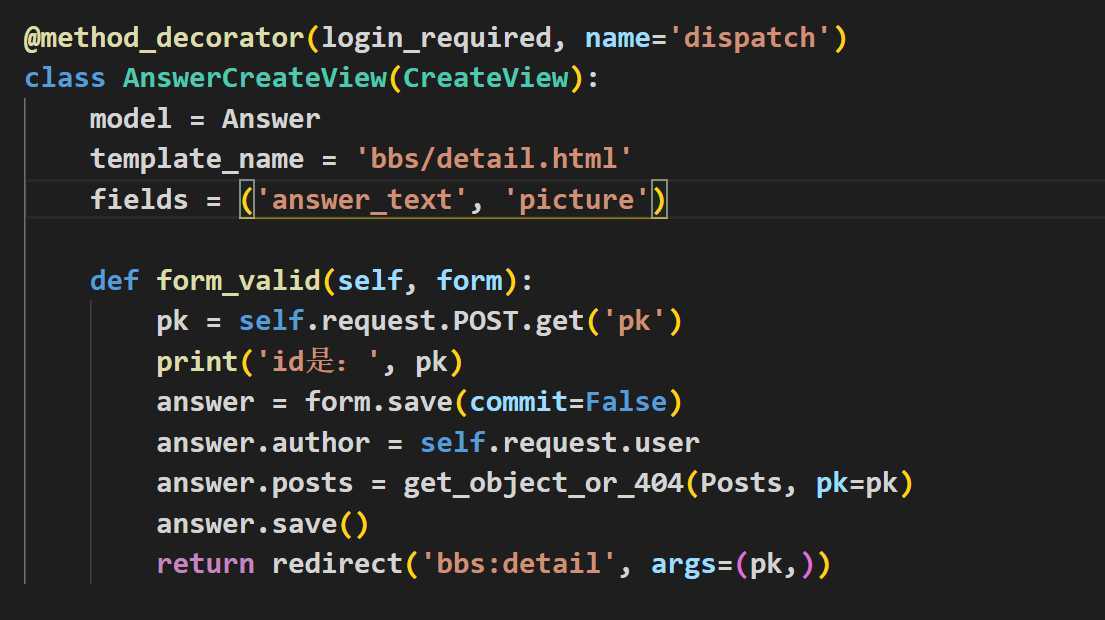The width and height of the screenshot is (1105, 620).
Task: Click the AnswerCreateView class name
Action: (x=255, y=79)
